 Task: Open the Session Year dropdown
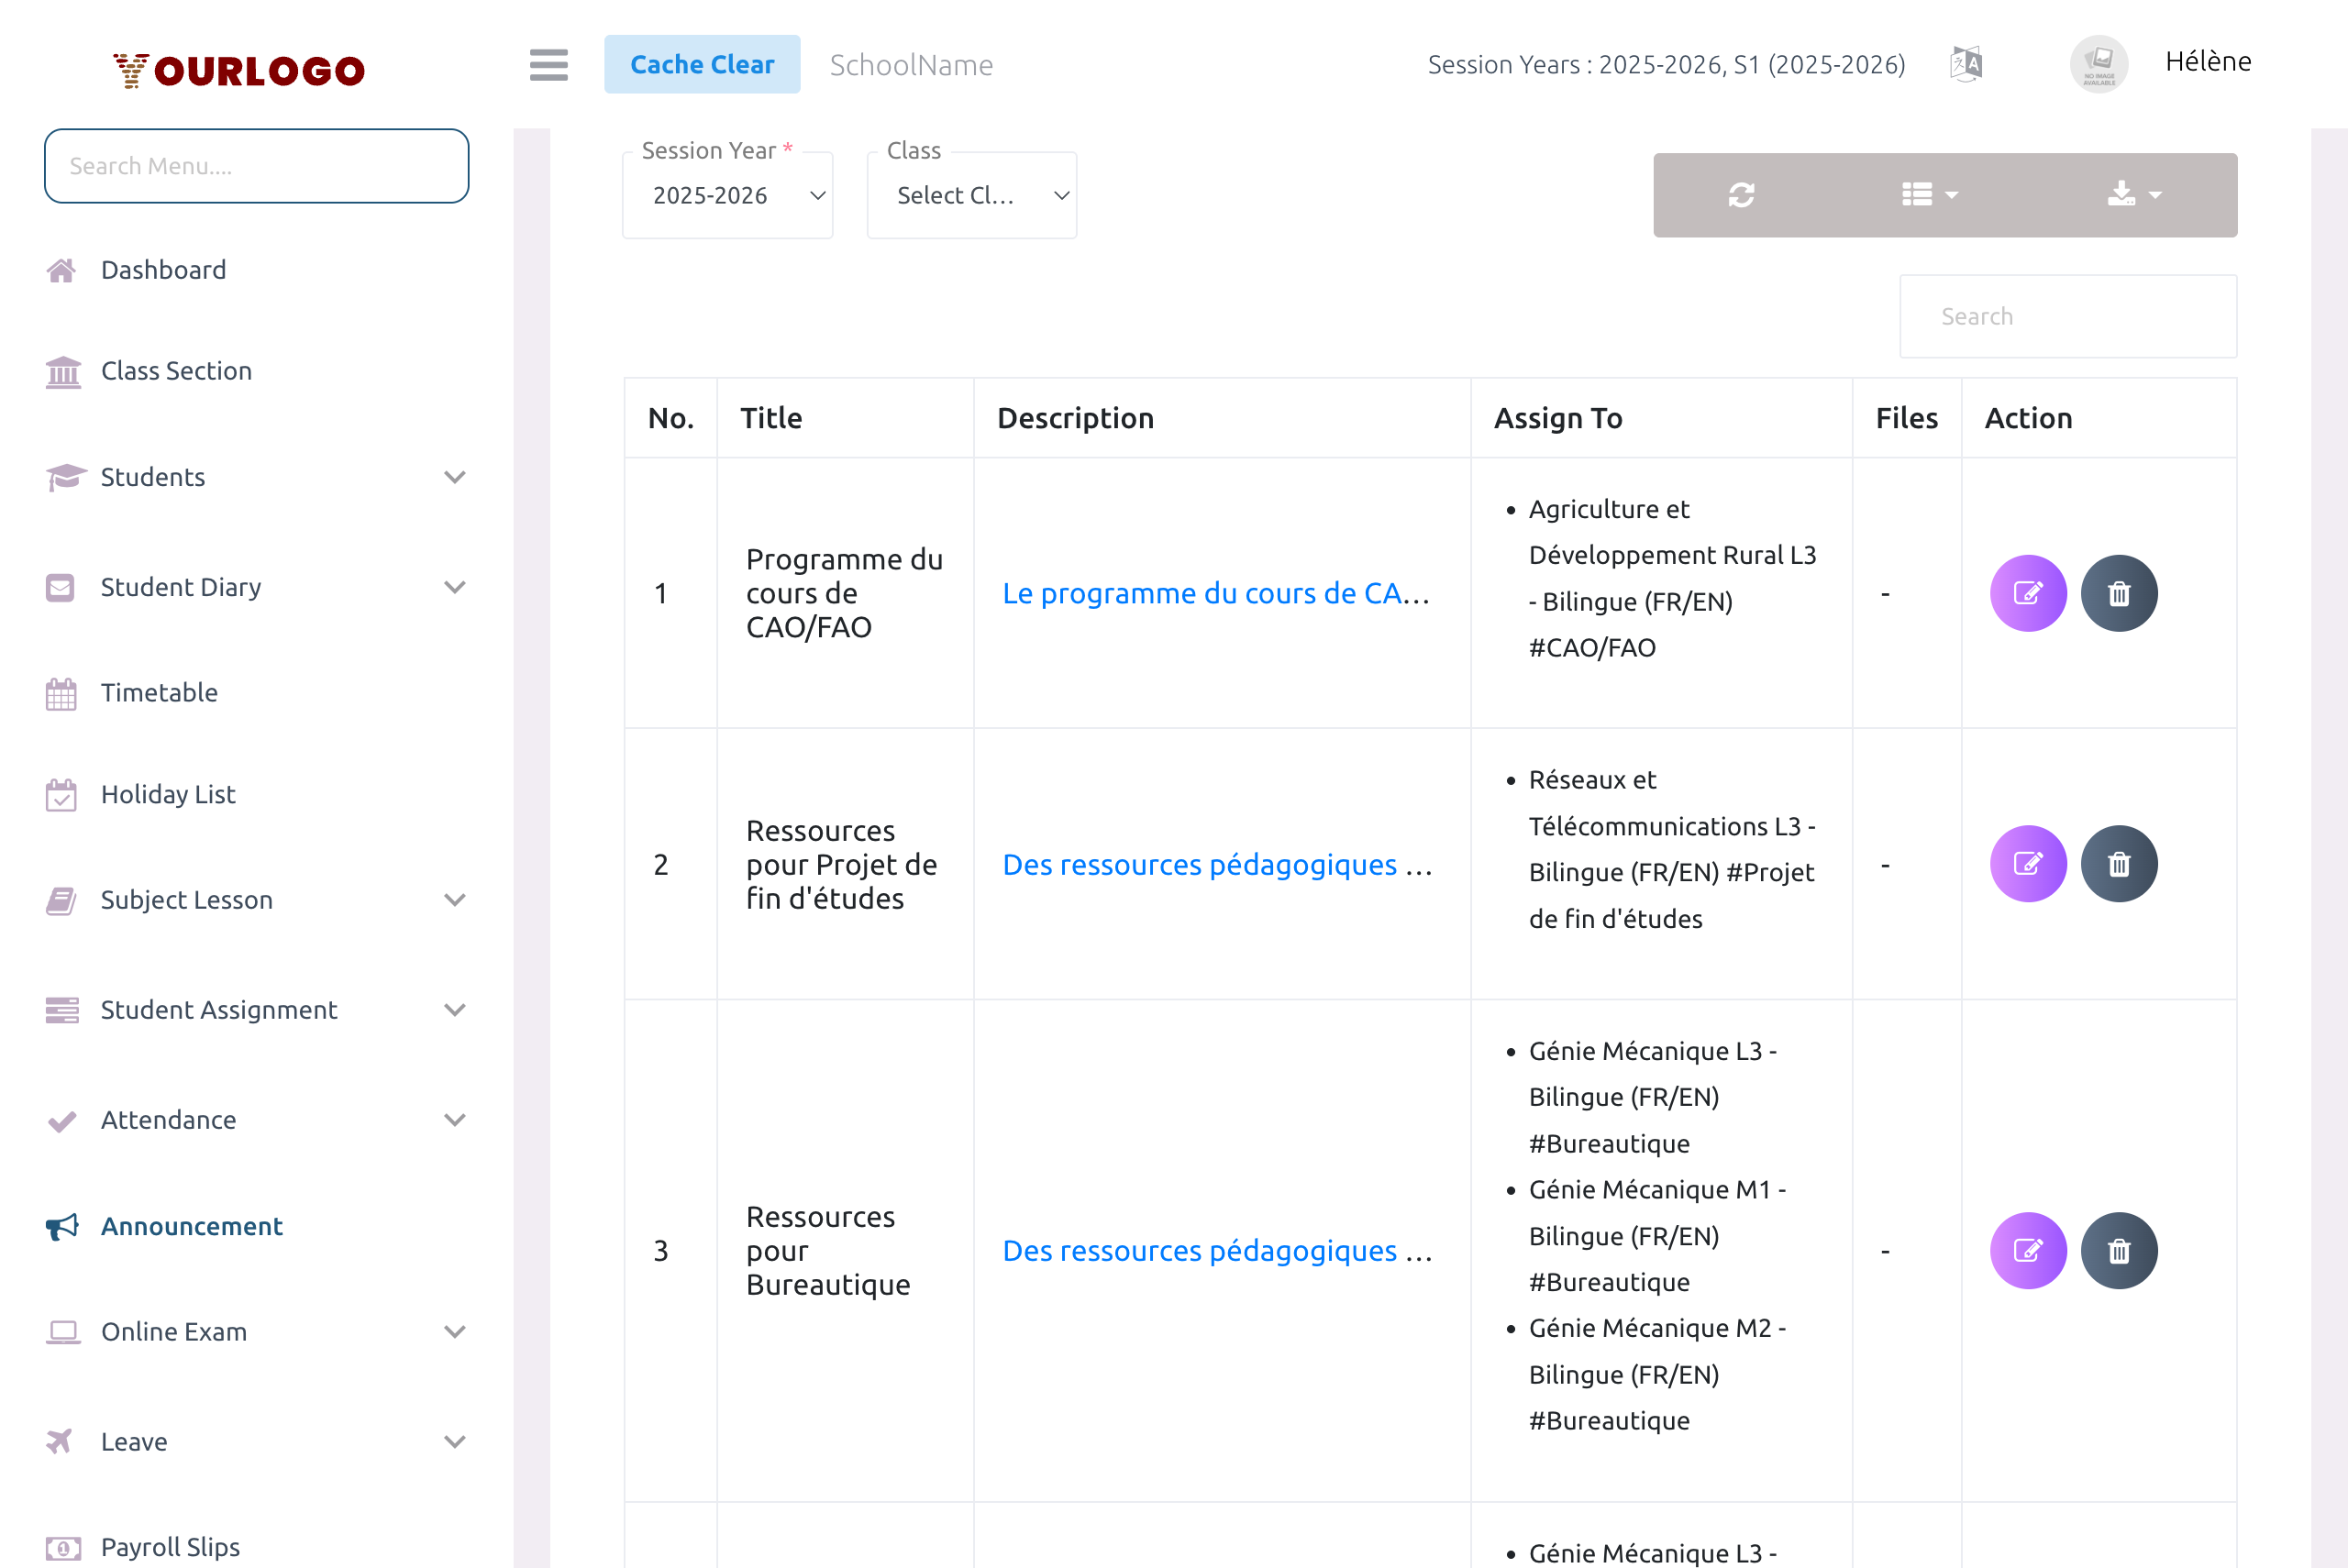click(727, 195)
